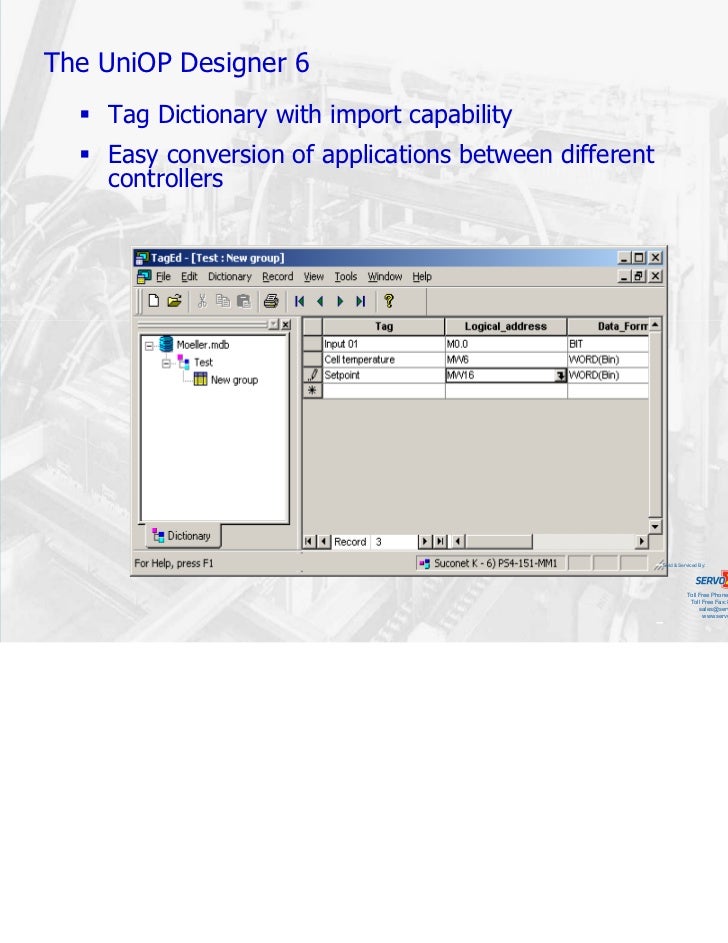Click the horizontal scrollbar right arrow

(641, 541)
